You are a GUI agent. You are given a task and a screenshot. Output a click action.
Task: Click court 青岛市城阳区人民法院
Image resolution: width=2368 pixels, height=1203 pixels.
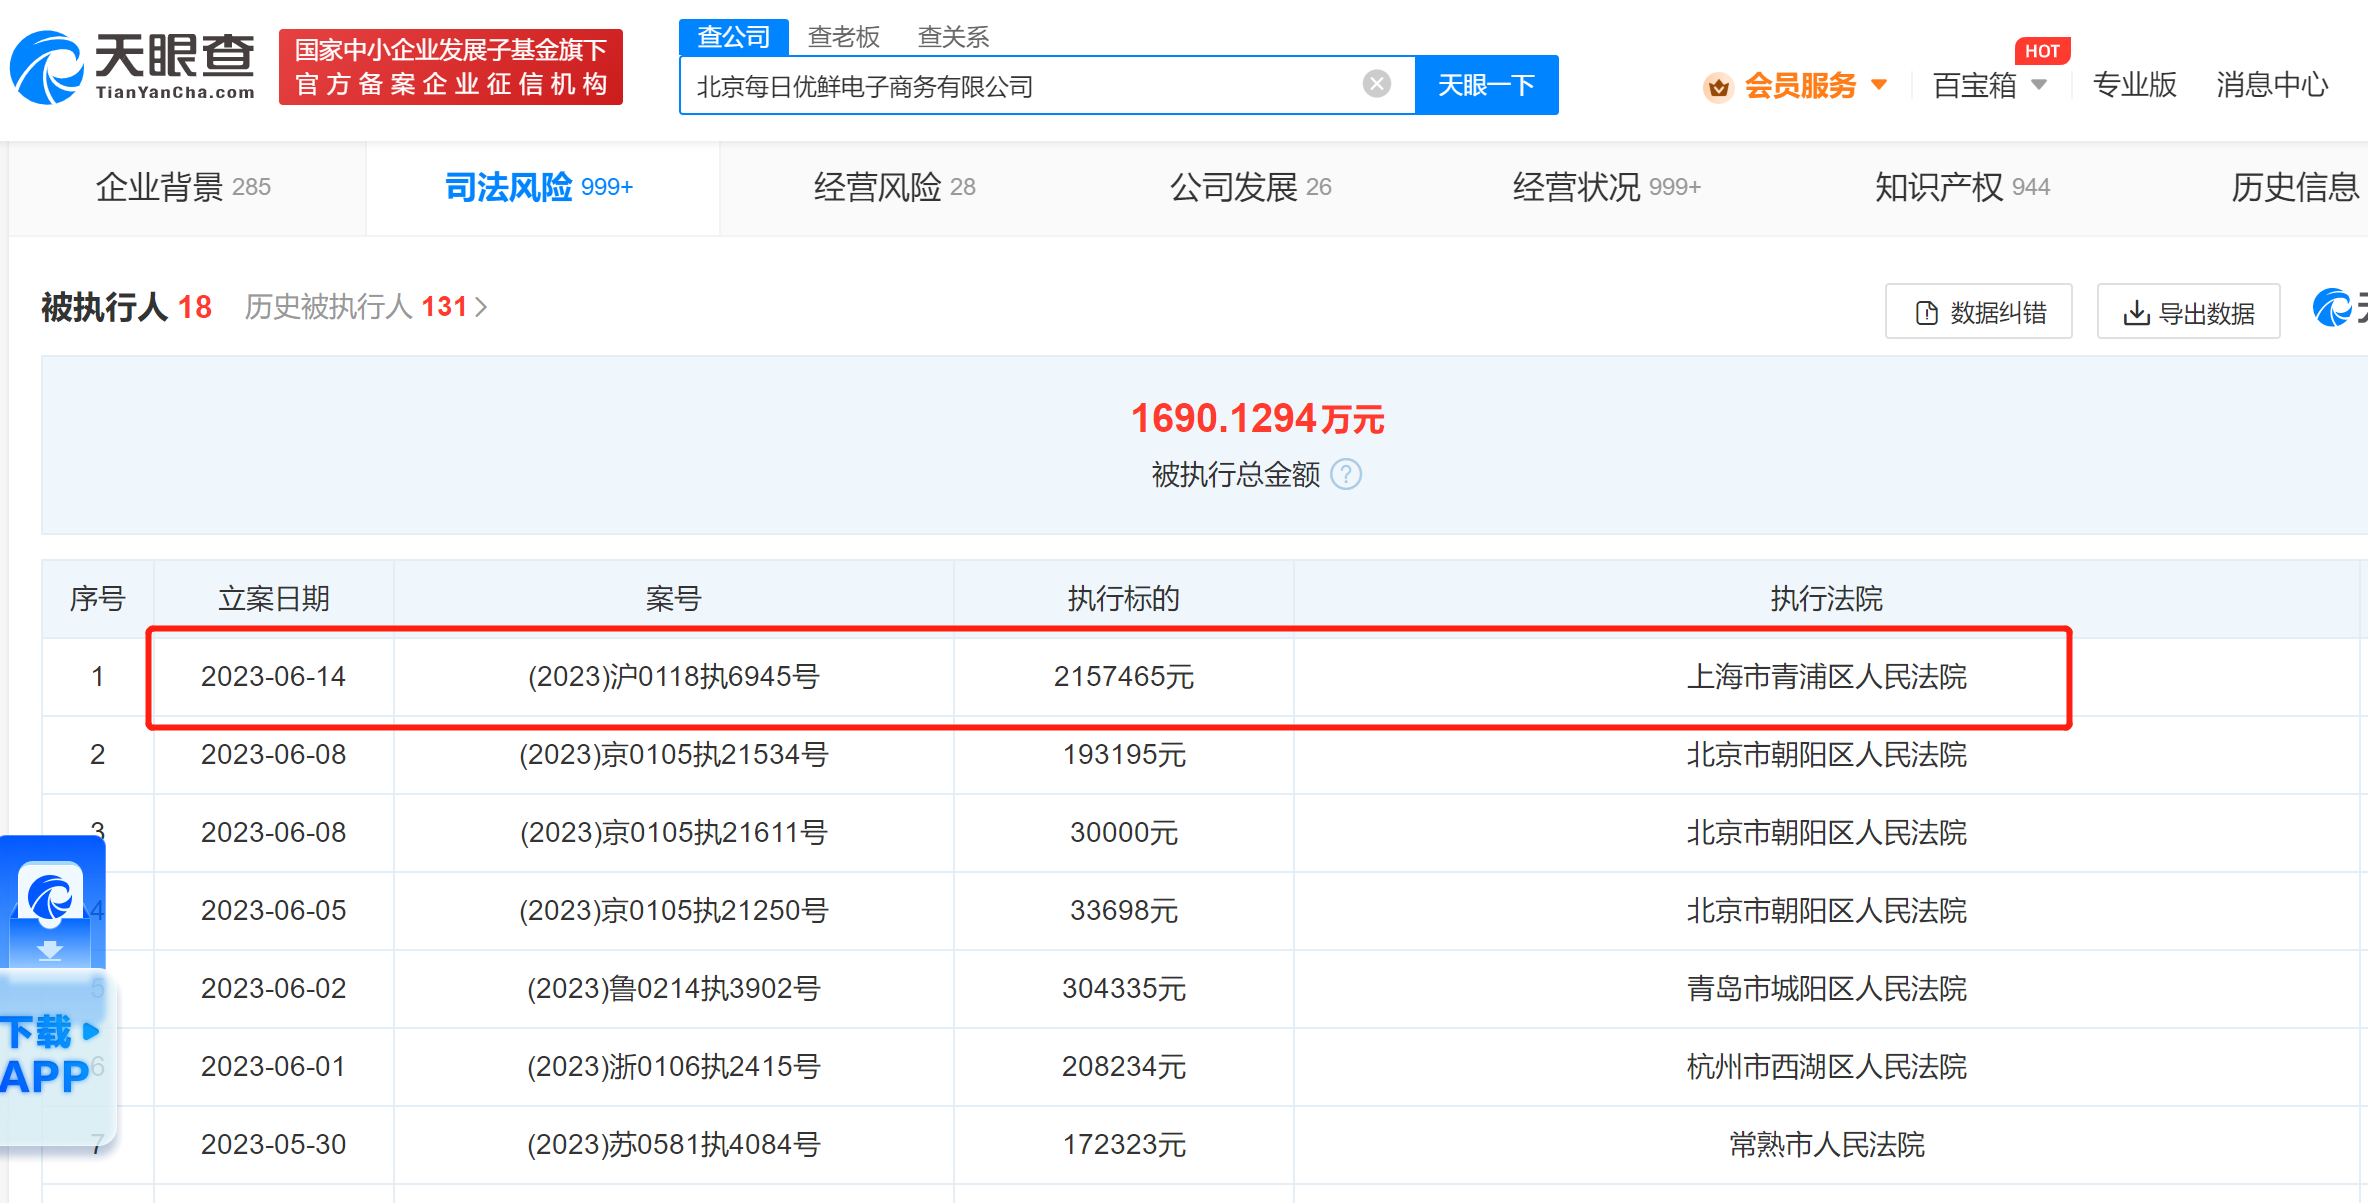point(1826,989)
